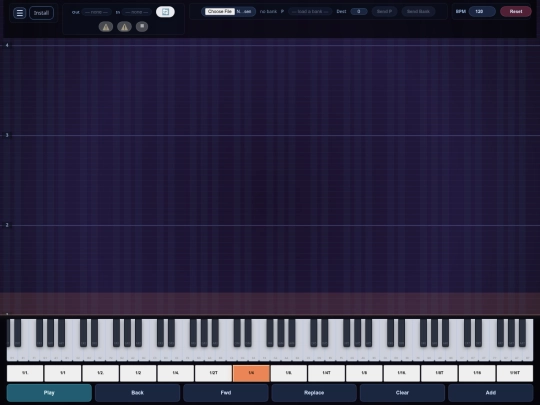
Task: Start playback with the Play button
Action: tap(49, 393)
